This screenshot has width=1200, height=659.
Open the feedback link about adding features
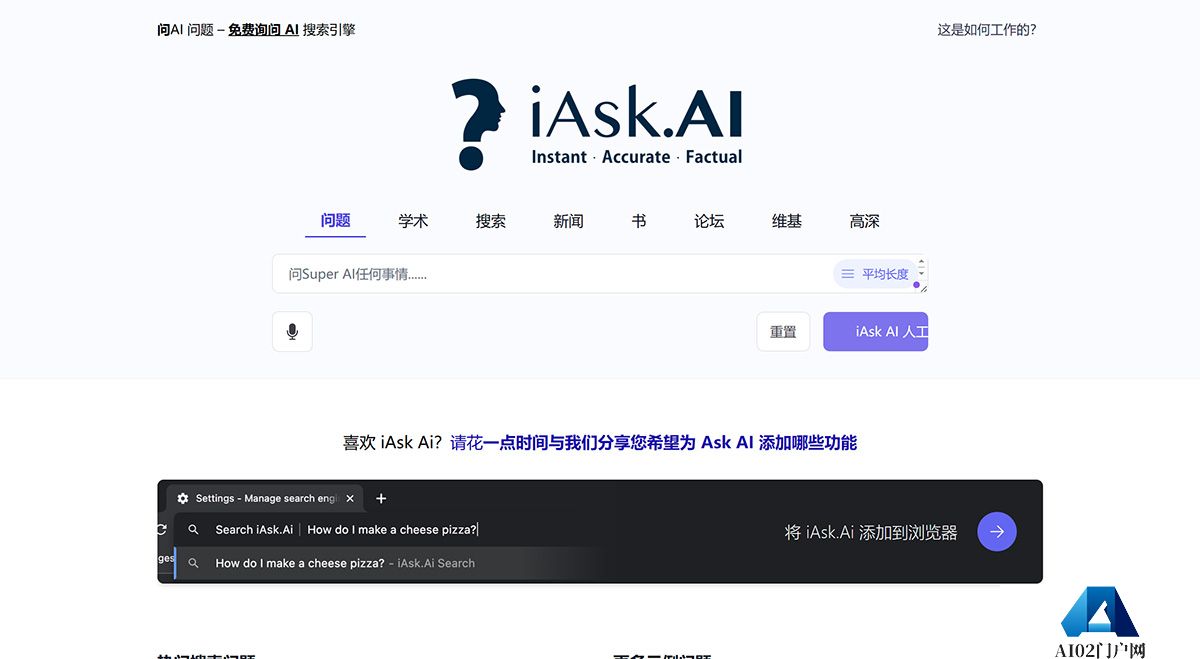[654, 442]
